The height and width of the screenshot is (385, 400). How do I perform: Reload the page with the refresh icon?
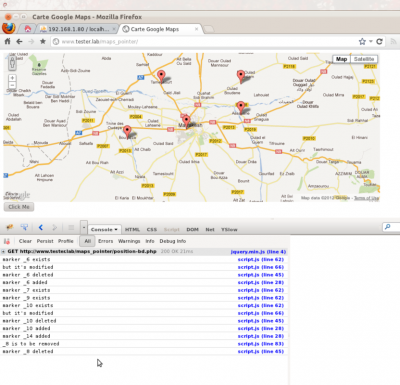tap(379, 41)
